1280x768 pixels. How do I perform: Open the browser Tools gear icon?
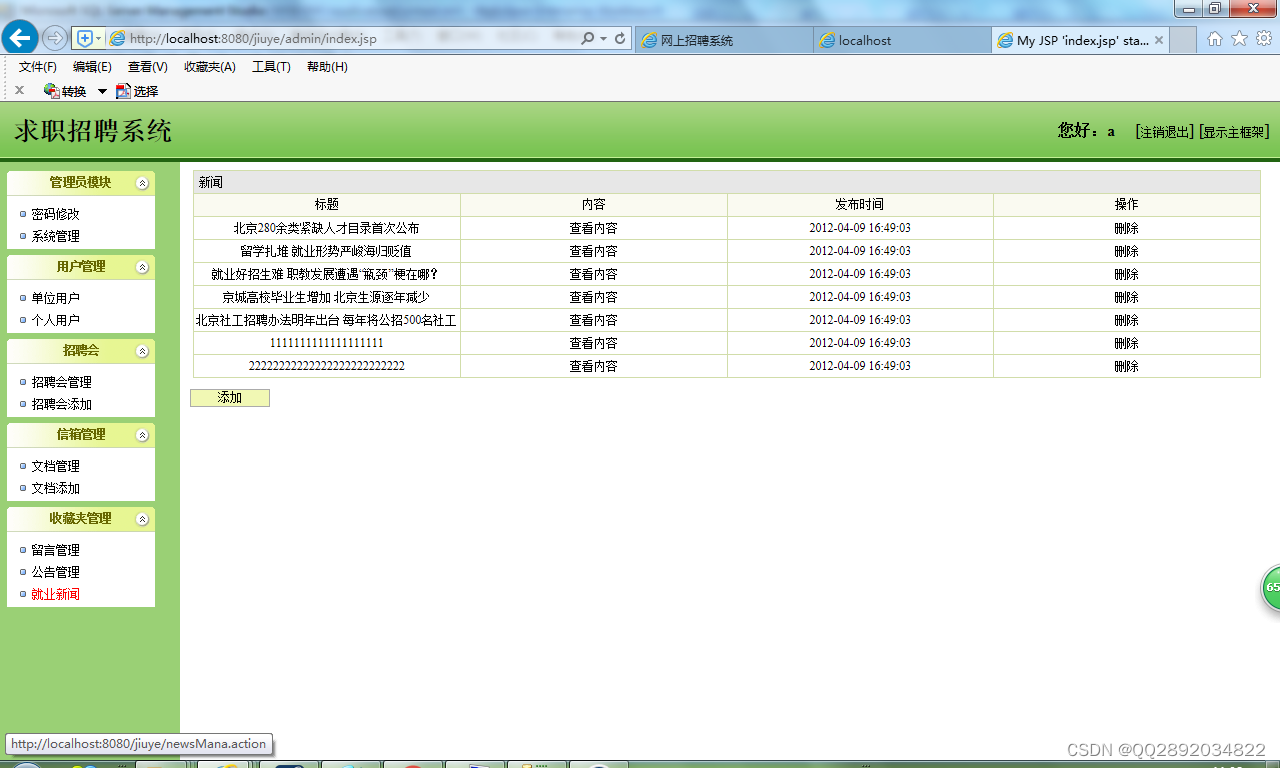pyautogui.click(x=1264, y=39)
